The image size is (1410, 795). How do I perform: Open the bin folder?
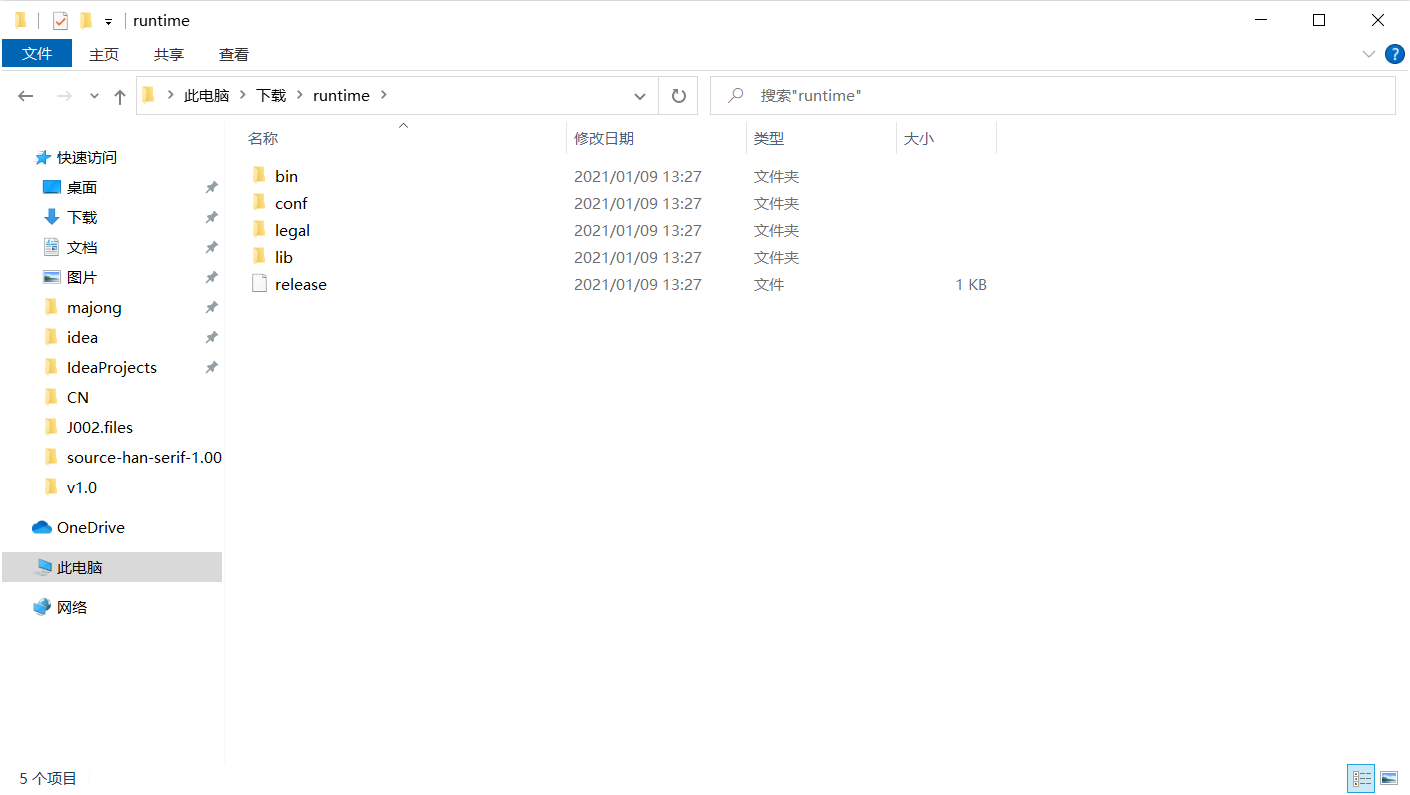pyautogui.click(x=286, y=176)
